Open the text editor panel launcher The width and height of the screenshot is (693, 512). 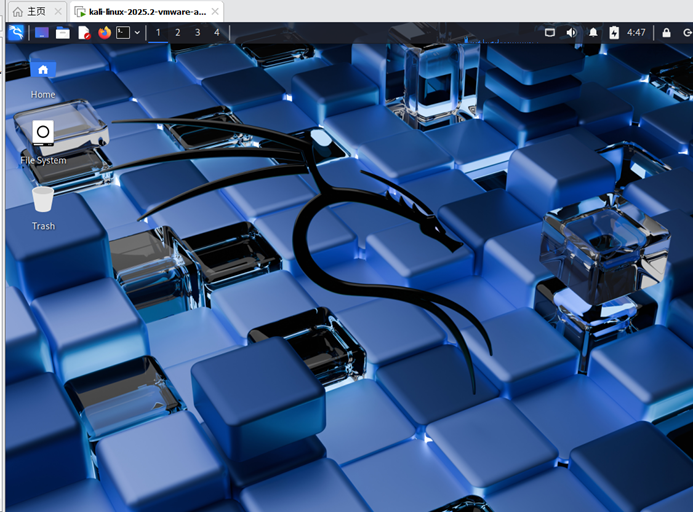pos(84,33)
